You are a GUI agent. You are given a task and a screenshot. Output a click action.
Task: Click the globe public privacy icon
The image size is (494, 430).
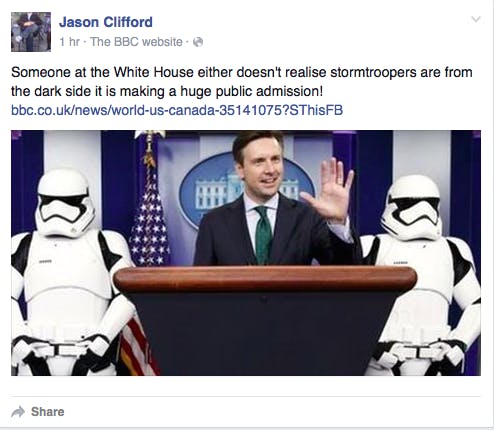198,42
